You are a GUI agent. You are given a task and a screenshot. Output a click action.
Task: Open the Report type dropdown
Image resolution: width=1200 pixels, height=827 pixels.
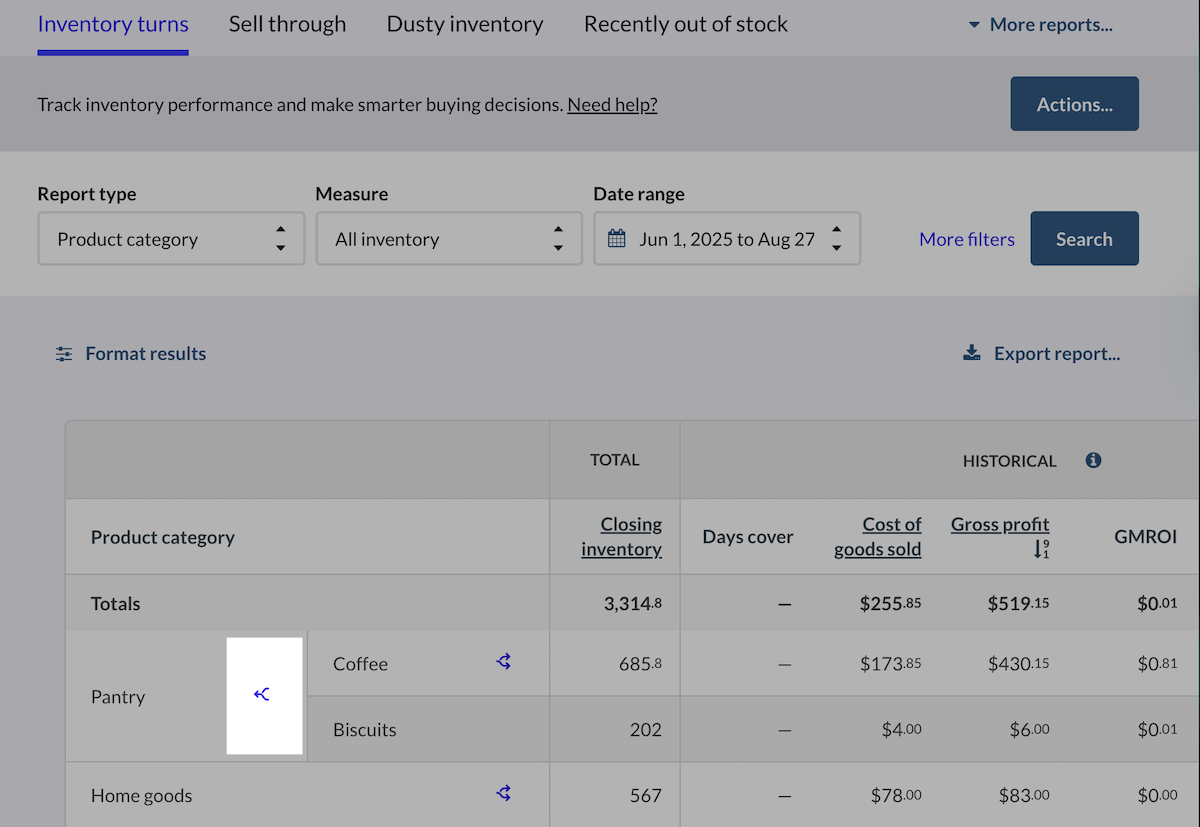pos(168,239)
